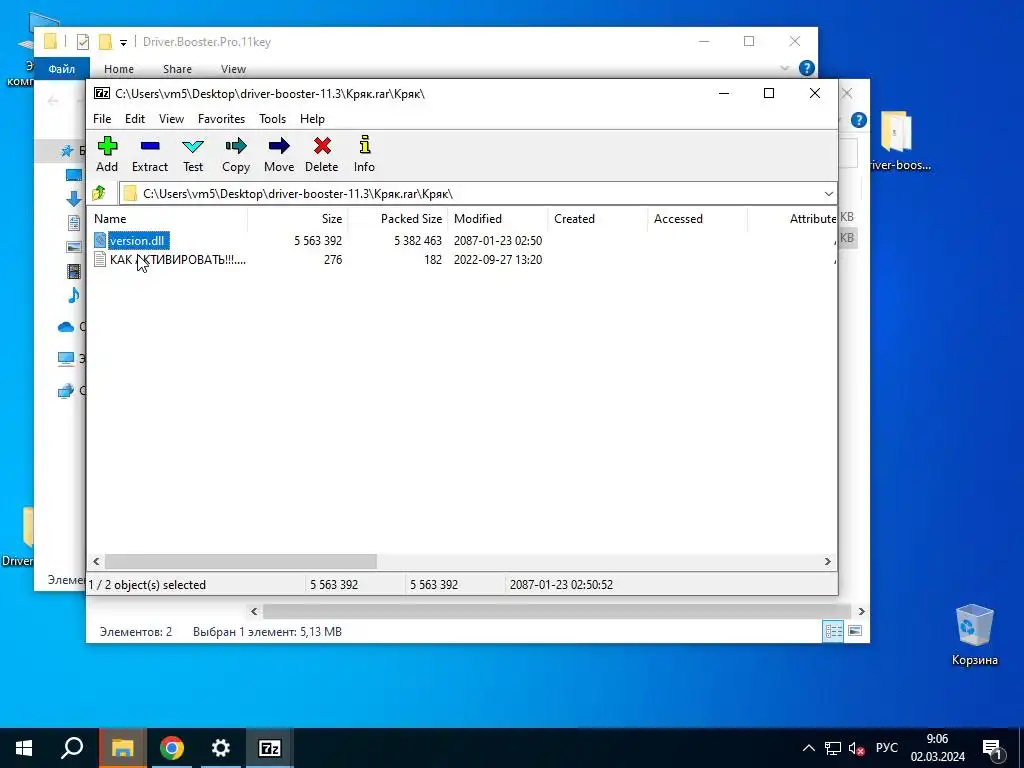Open Settings gear on the taskbar
1024x768 pixels.
click(x=221, y=748)
